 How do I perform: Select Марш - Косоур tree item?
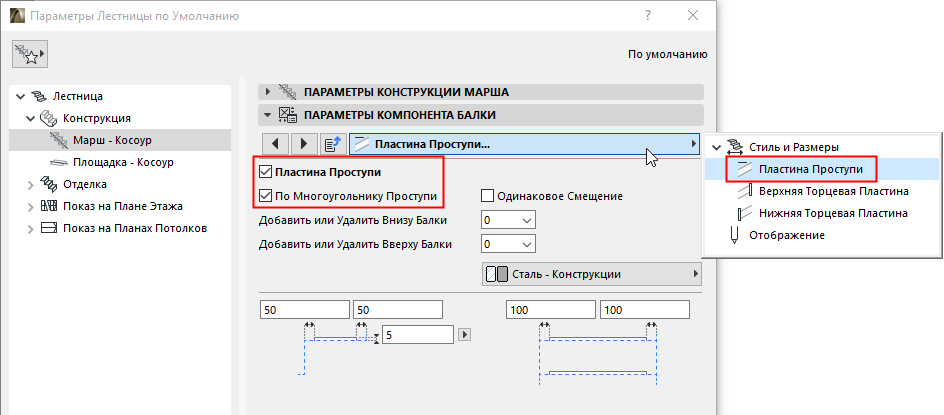(113, 140)
